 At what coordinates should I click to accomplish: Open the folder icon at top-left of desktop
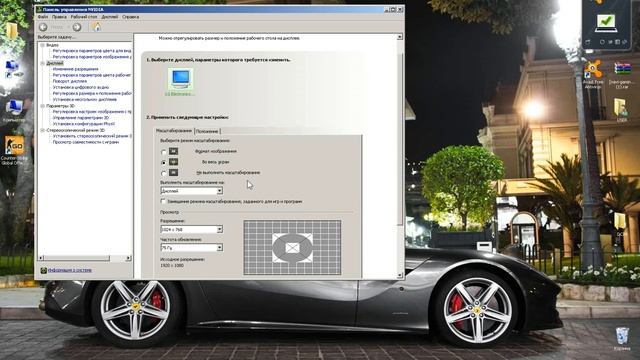pyautogui.click(x=11, y=31)
